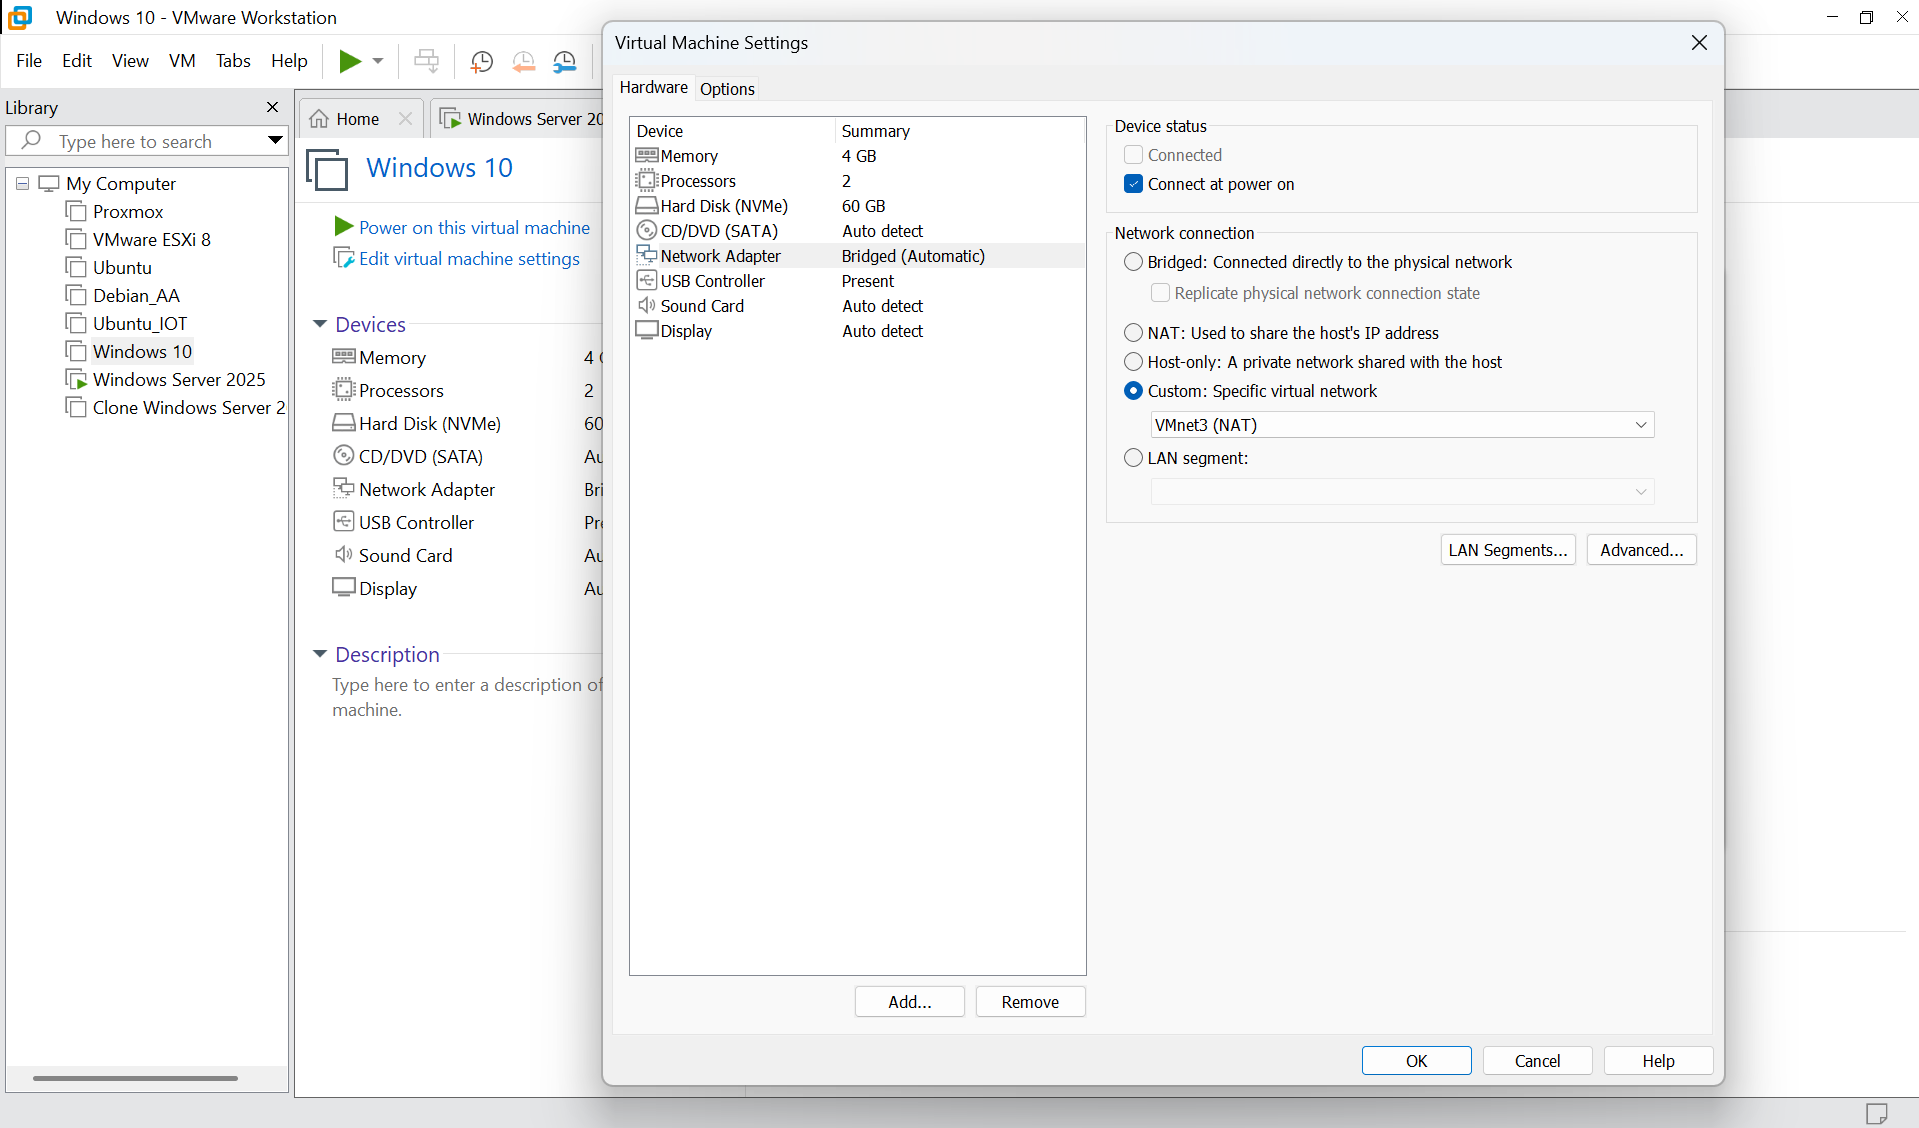Open the Help menu
This screenshot has width=1919, height=1128.
(289, 61)
